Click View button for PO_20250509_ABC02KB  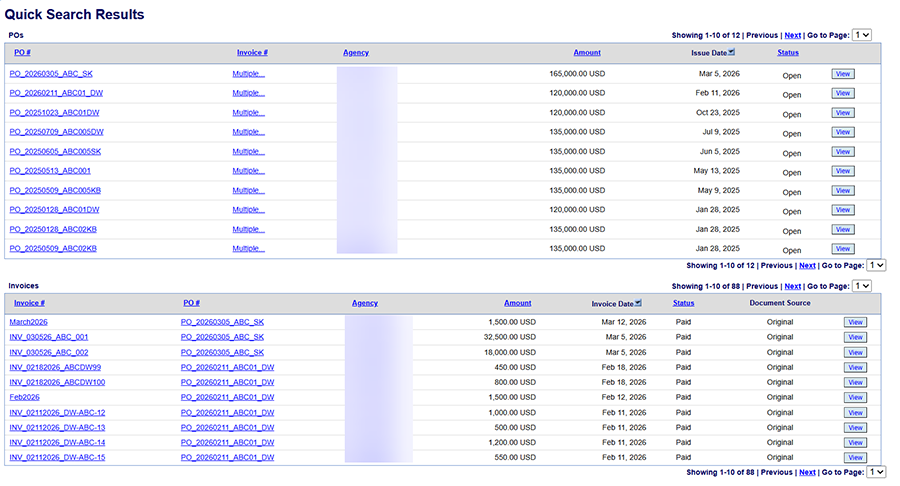coord(843,248)
